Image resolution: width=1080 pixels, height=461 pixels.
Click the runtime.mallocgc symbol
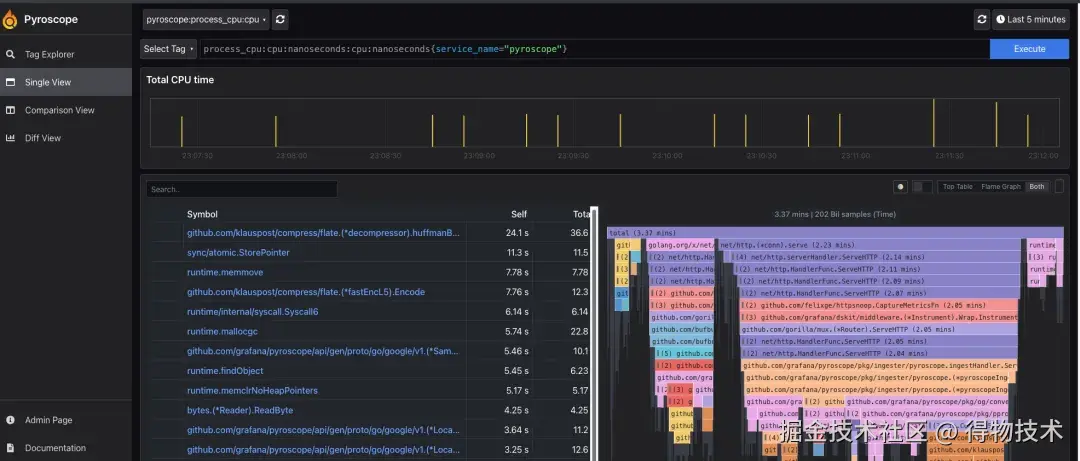pyautogui.click(x=222, y=331)
